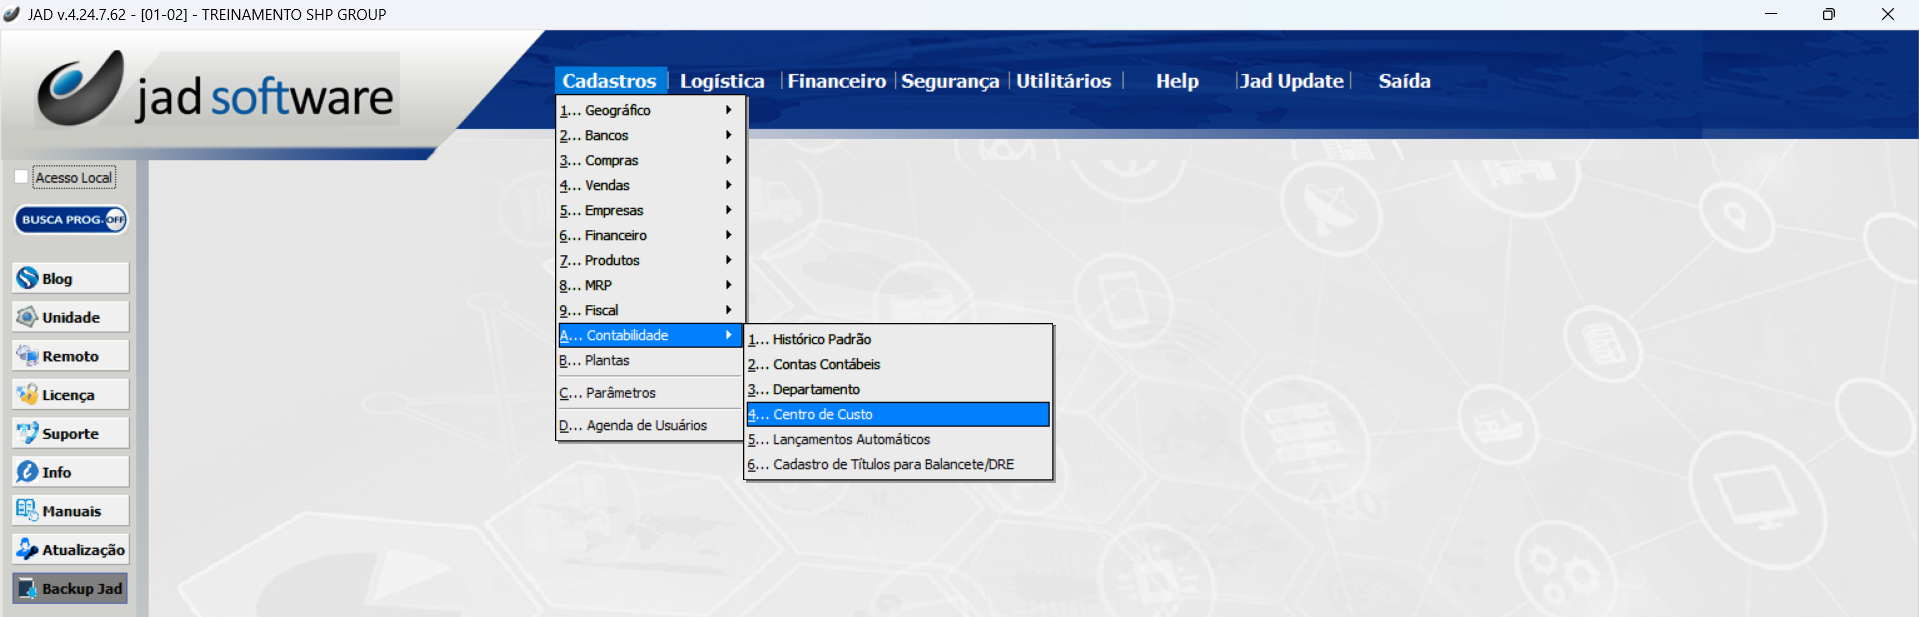Click the Licença icon button
This screenshot has height=617, width=1919.
point(28,395)
